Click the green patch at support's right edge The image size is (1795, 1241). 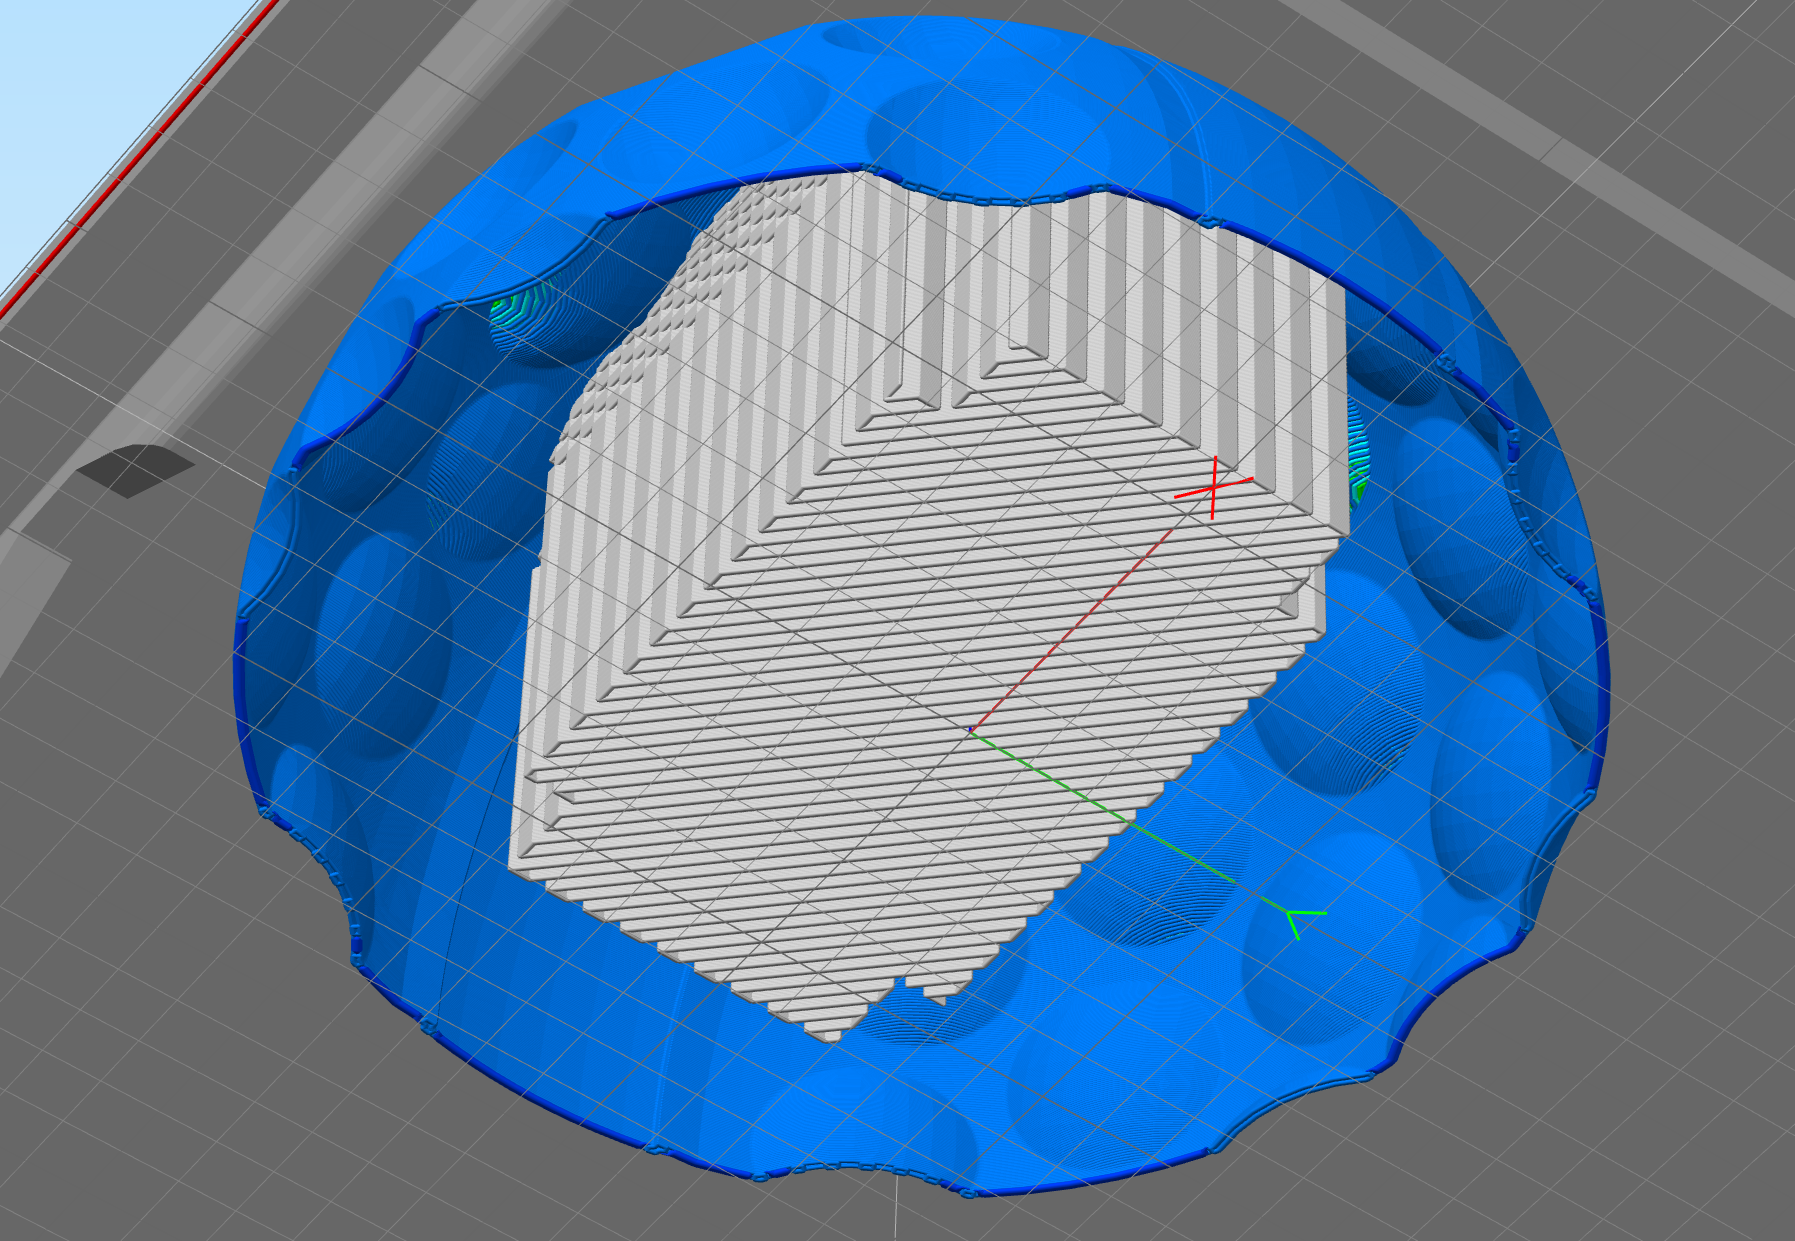tap(1356, 462)
